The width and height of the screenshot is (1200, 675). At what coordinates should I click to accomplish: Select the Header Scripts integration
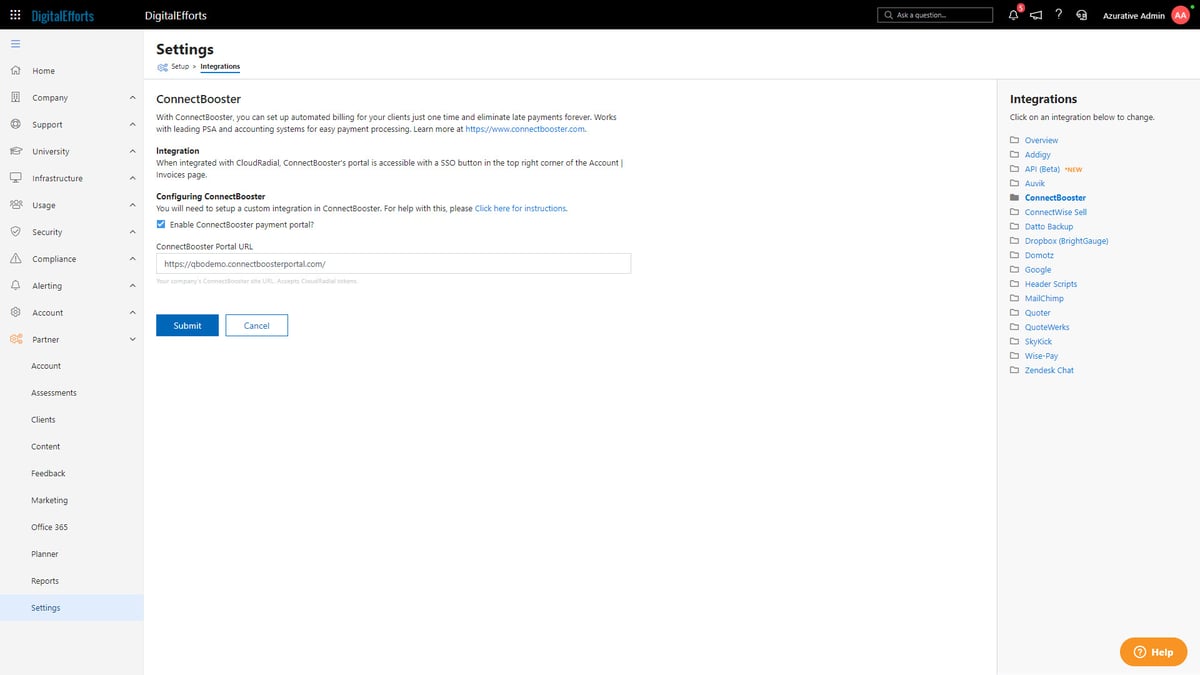[1051, 284]
